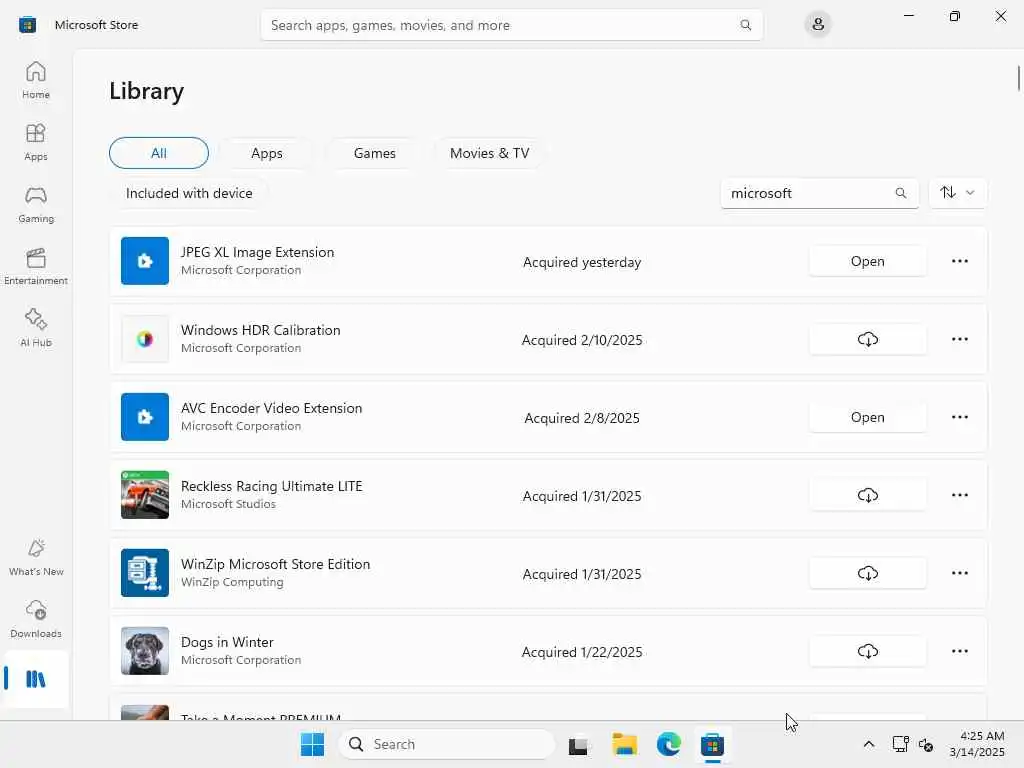Image resolution: width=1024 pixels, height=768 pixels.
Task: Click the JPEG XL Image Extension title
Action: point(257,252)
